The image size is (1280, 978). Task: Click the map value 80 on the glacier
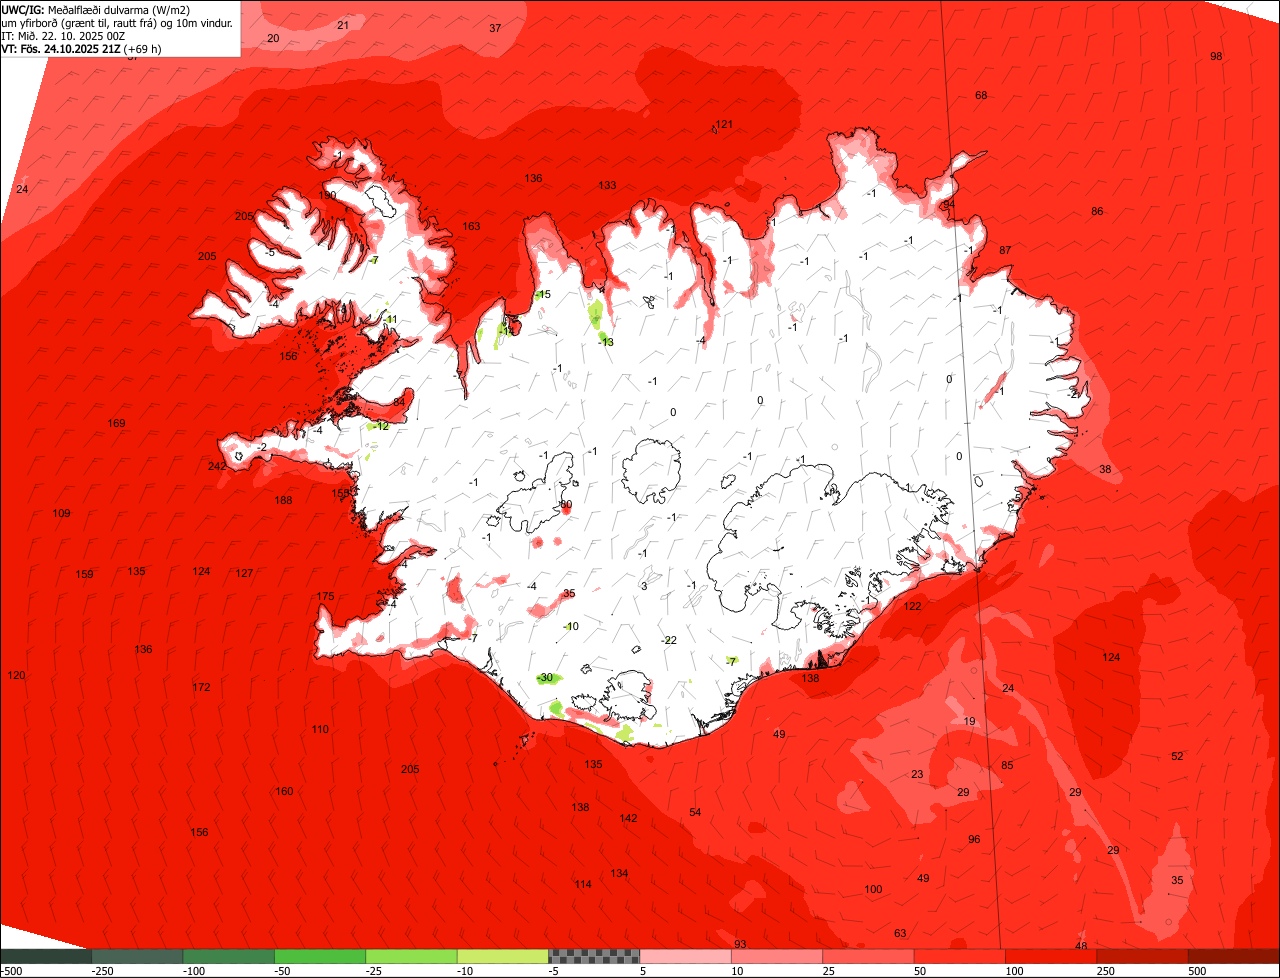tap(565, 505)
